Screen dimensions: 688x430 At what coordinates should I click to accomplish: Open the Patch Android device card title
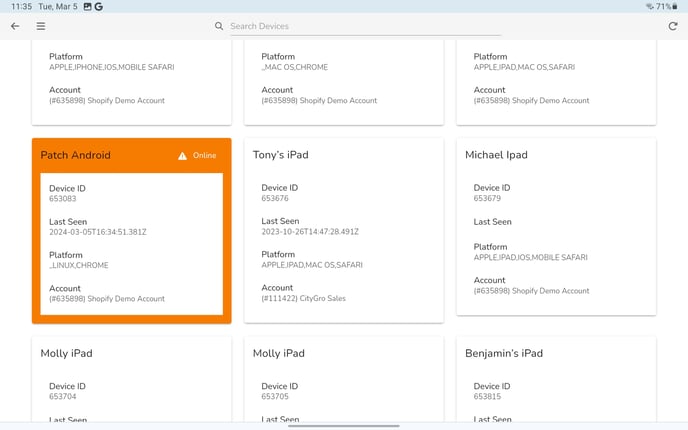[x=75, y=155]
